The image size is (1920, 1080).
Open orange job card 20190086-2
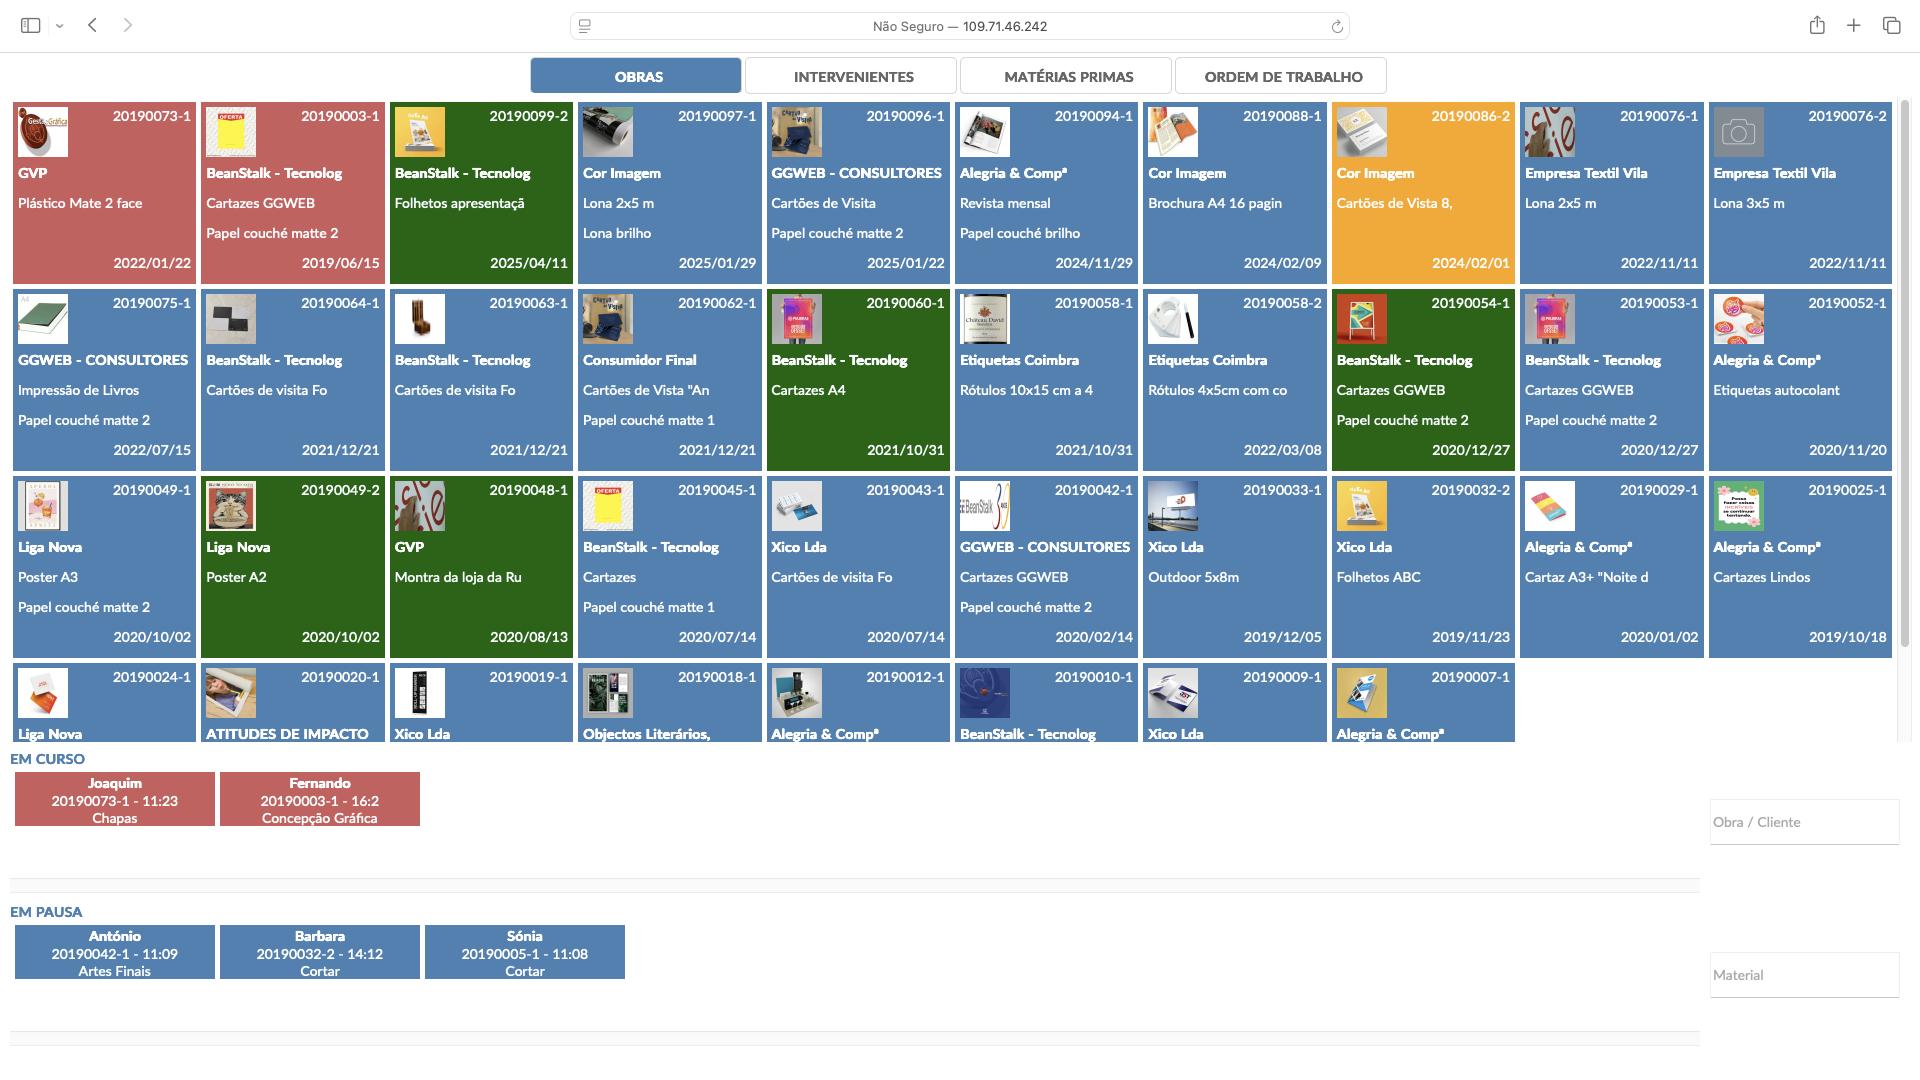click(x=1422, y=193)
